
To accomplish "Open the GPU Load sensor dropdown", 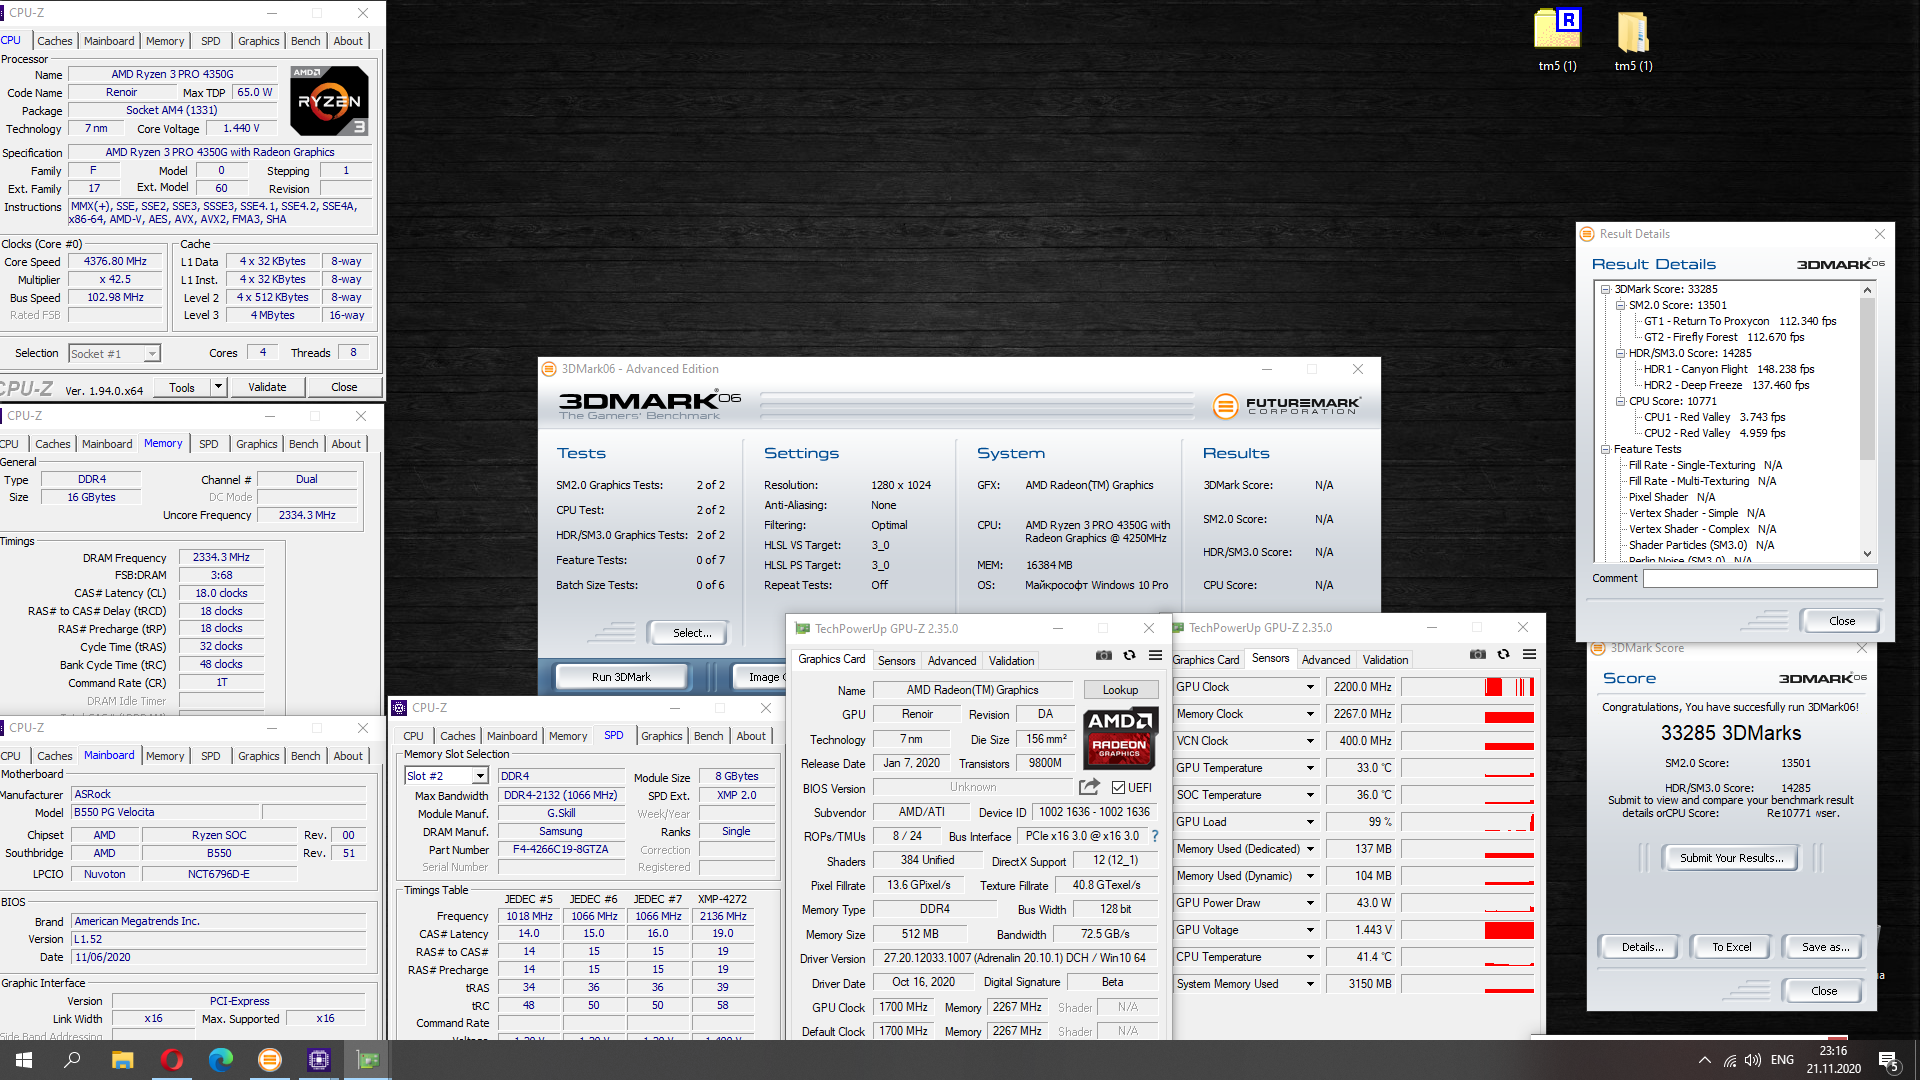I will point(1310,822).
